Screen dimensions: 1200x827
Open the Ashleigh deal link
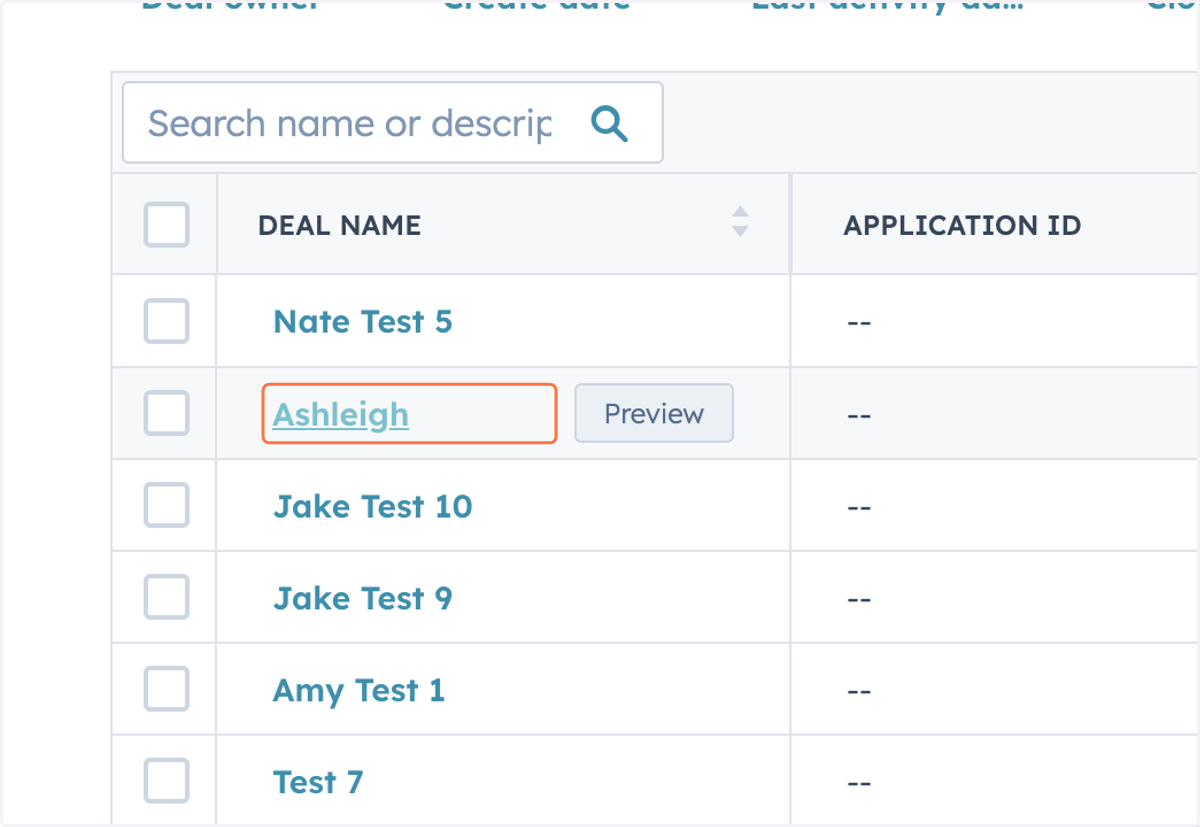340,414
